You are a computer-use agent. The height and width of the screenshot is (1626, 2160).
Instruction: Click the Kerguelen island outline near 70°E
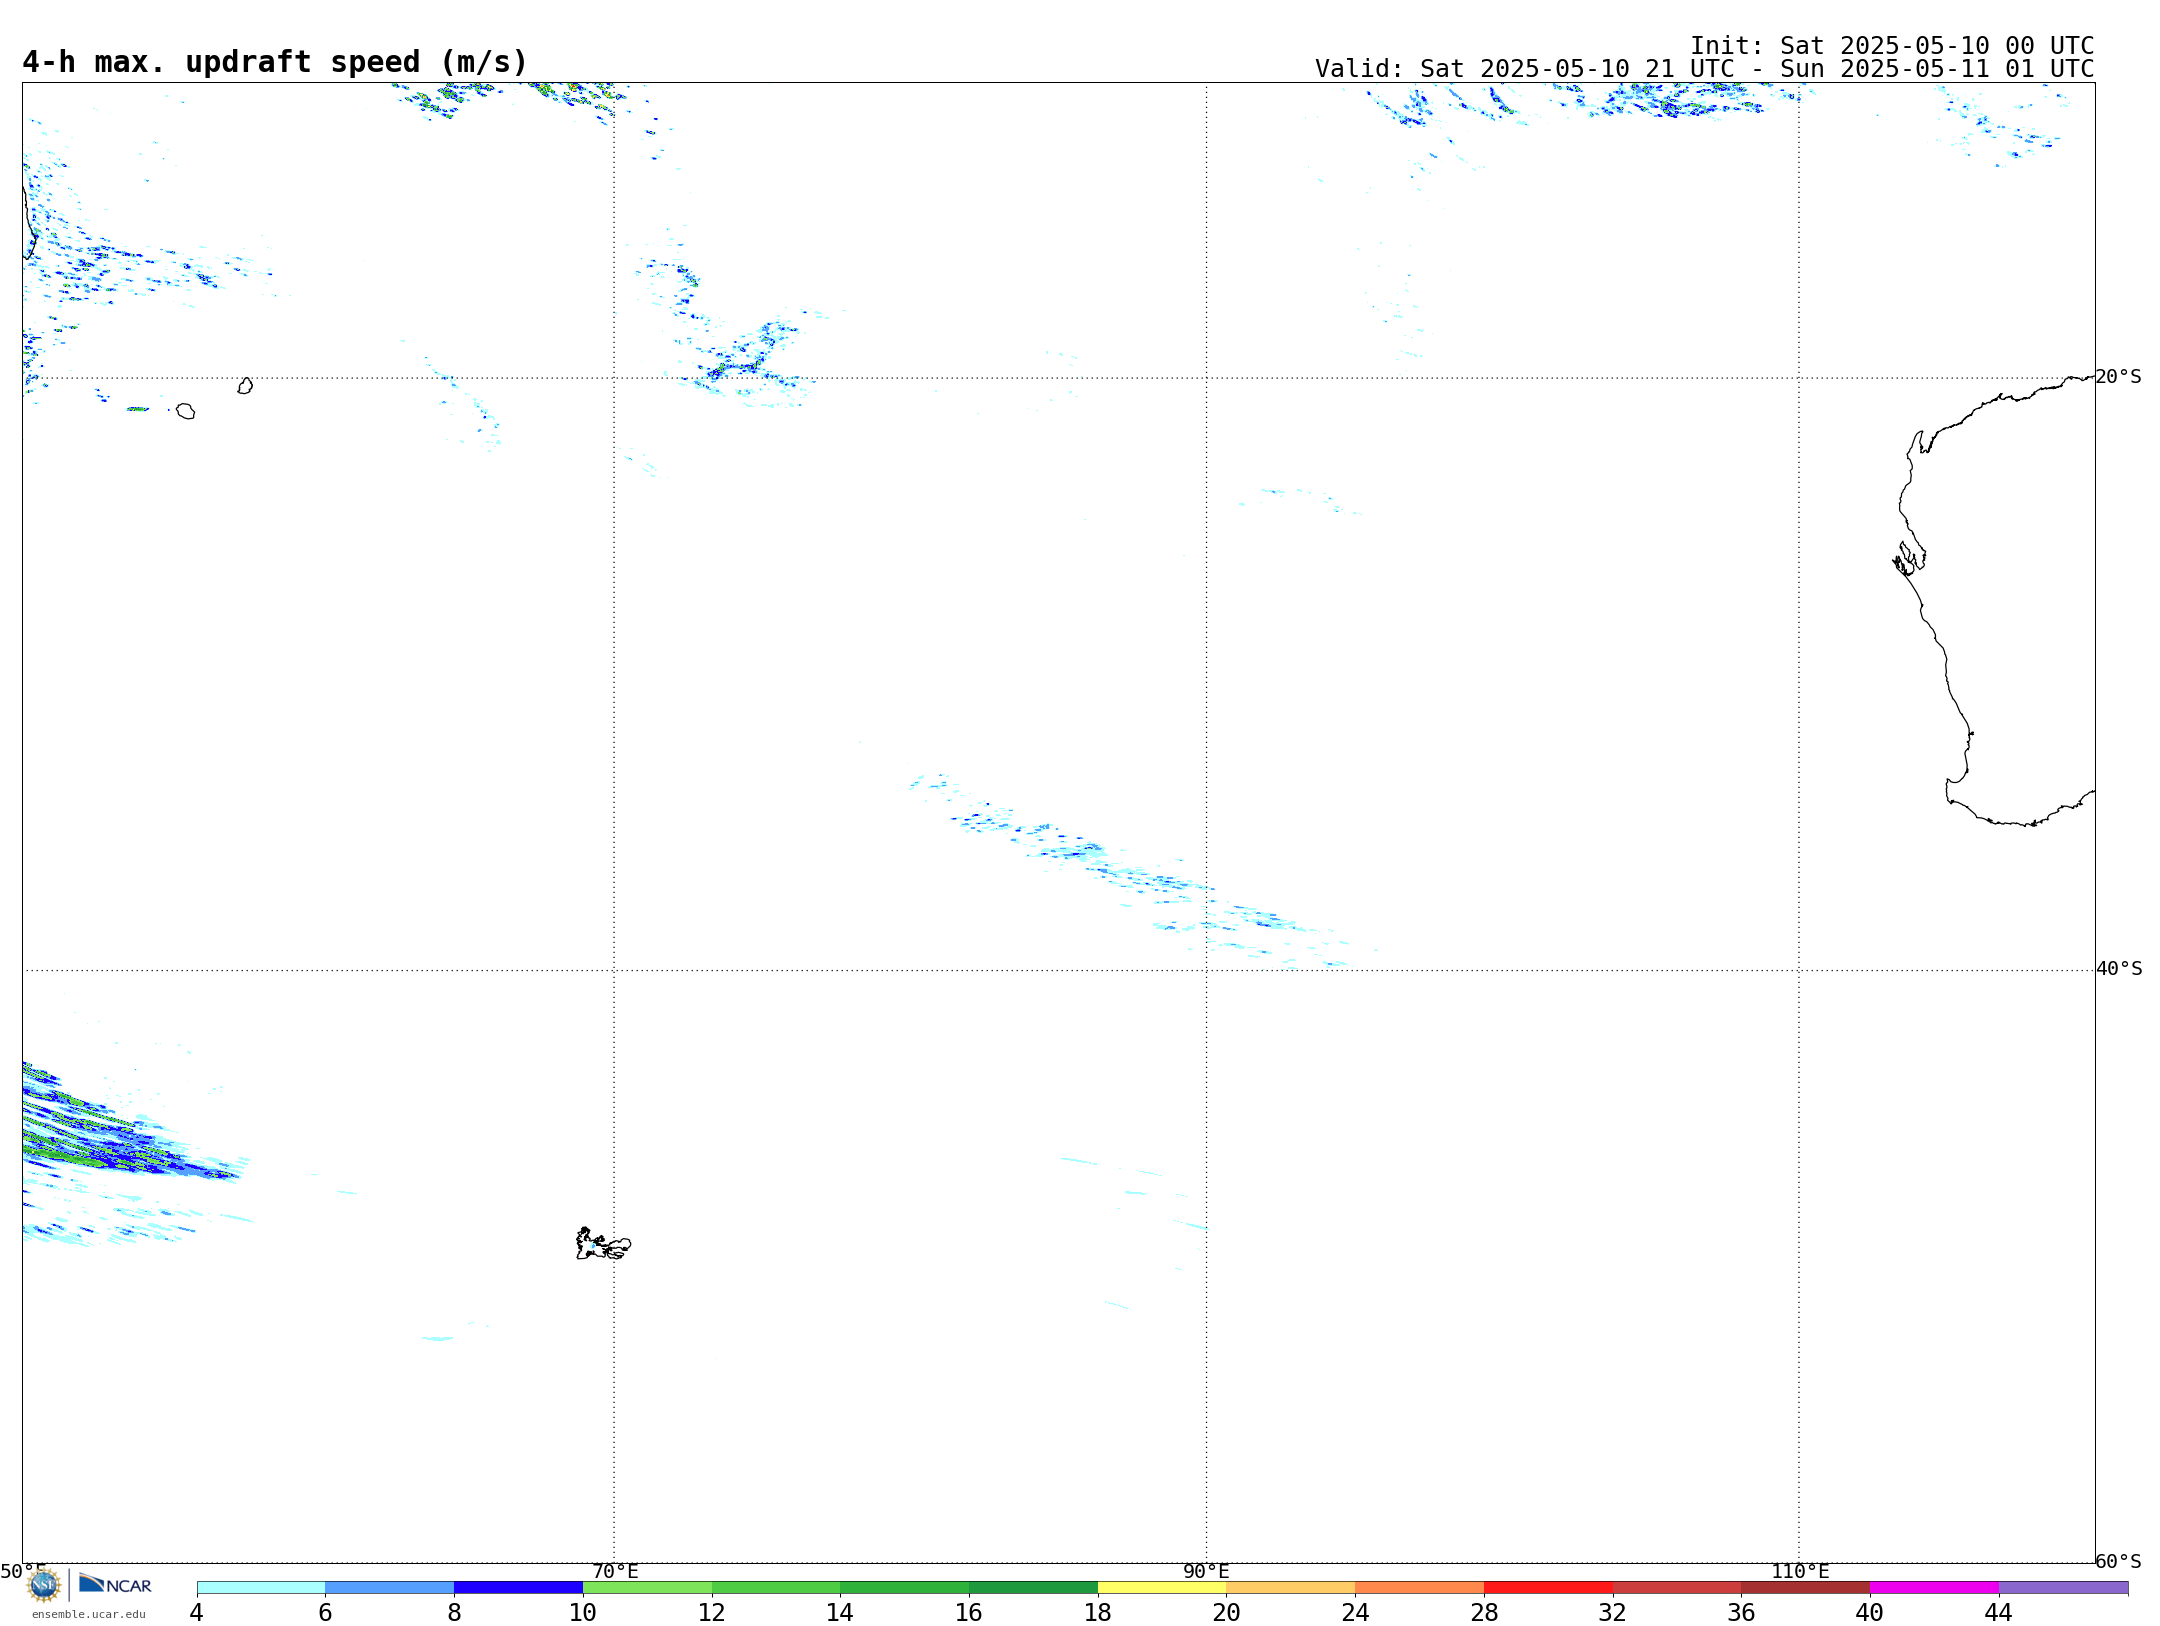603,1244
